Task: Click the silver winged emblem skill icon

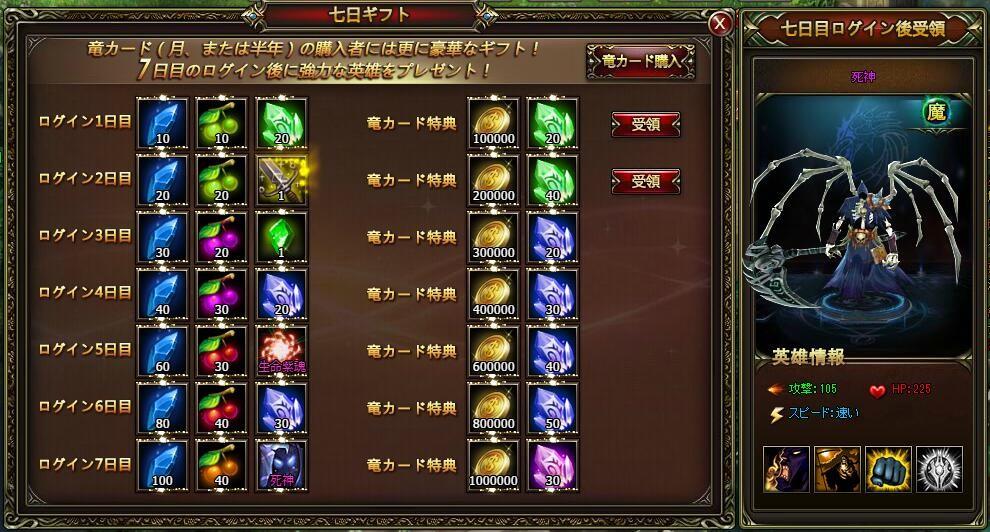Action: point(939,469)
